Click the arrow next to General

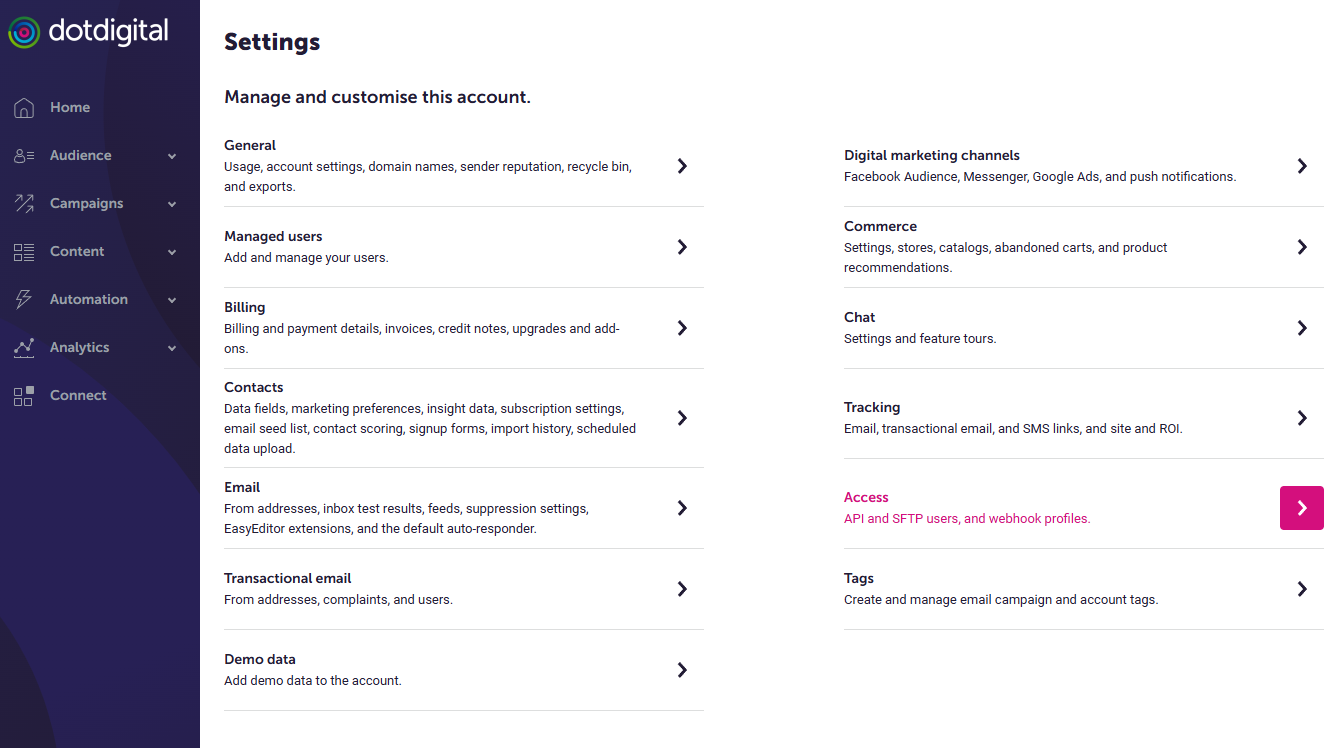[x=682, y=166]
